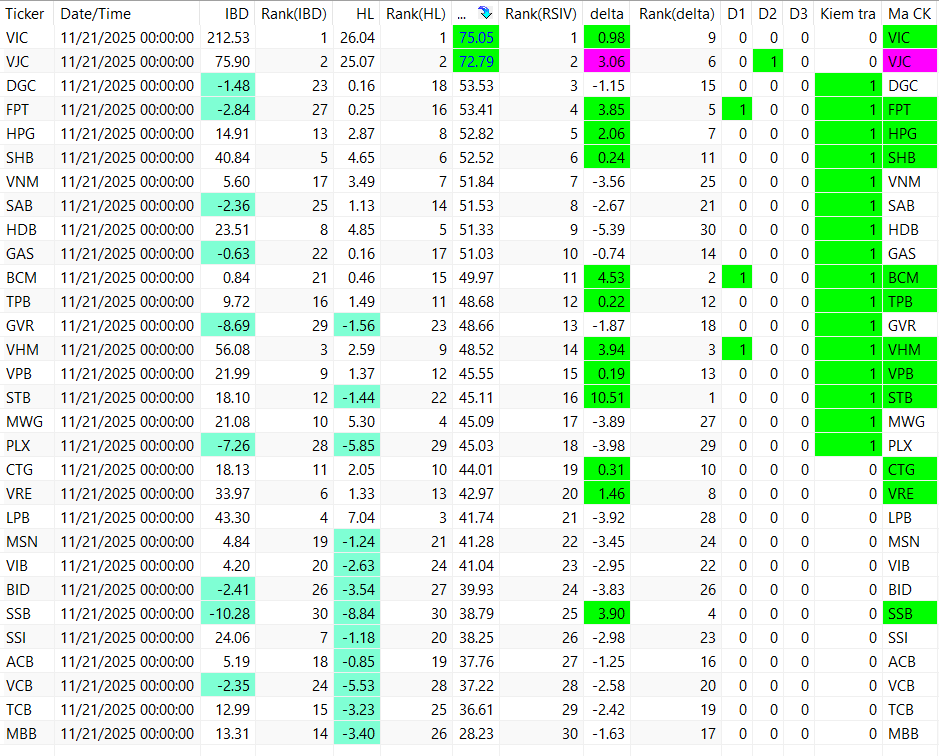Click the delta value 10.51 for STB

607,397
